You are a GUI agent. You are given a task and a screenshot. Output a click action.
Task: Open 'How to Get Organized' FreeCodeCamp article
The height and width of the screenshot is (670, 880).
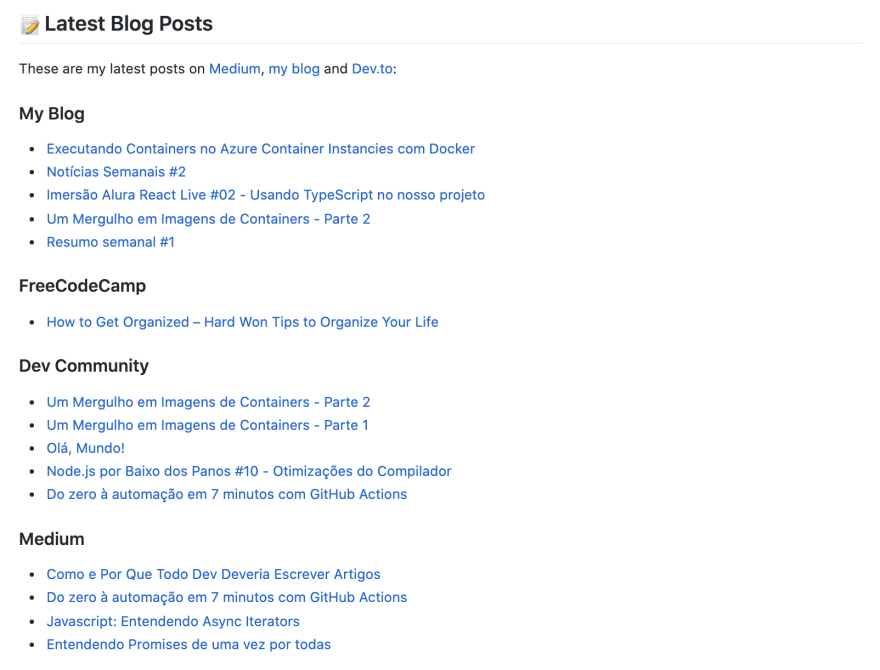tap(242, 322)
